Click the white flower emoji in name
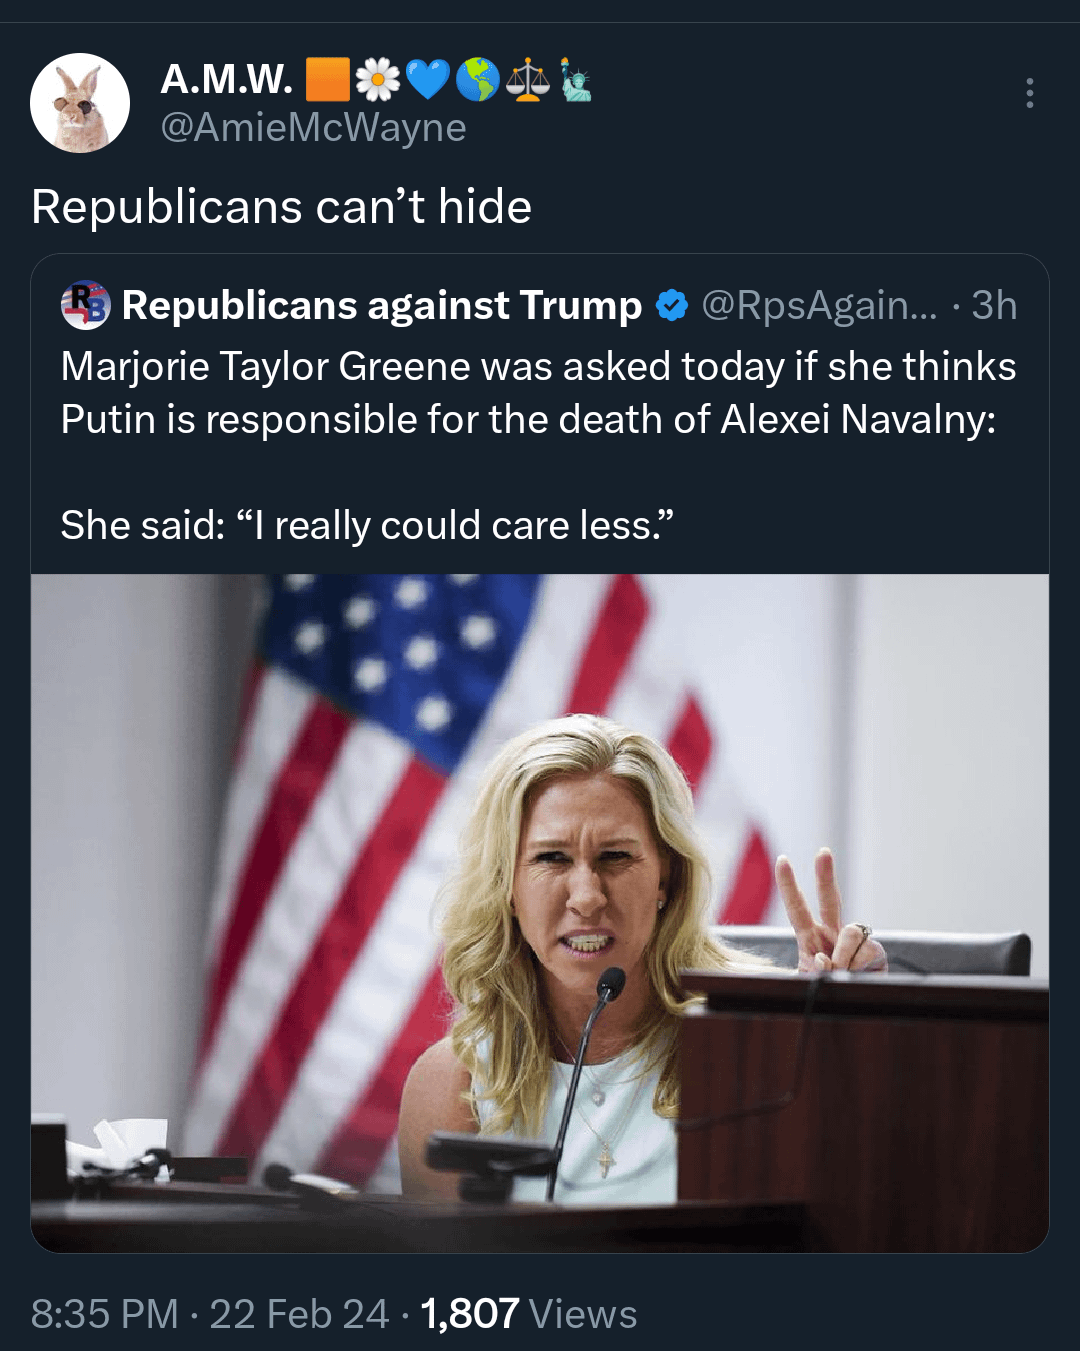 (x=377, y=80)
